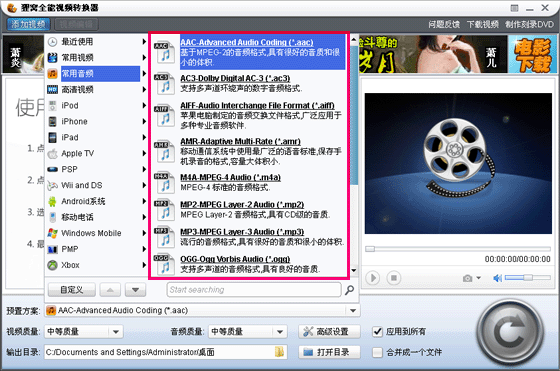The width and height of the screenshot is (560, 371).
Task: Click the AAC format file icon
Action: pos(164,52)
